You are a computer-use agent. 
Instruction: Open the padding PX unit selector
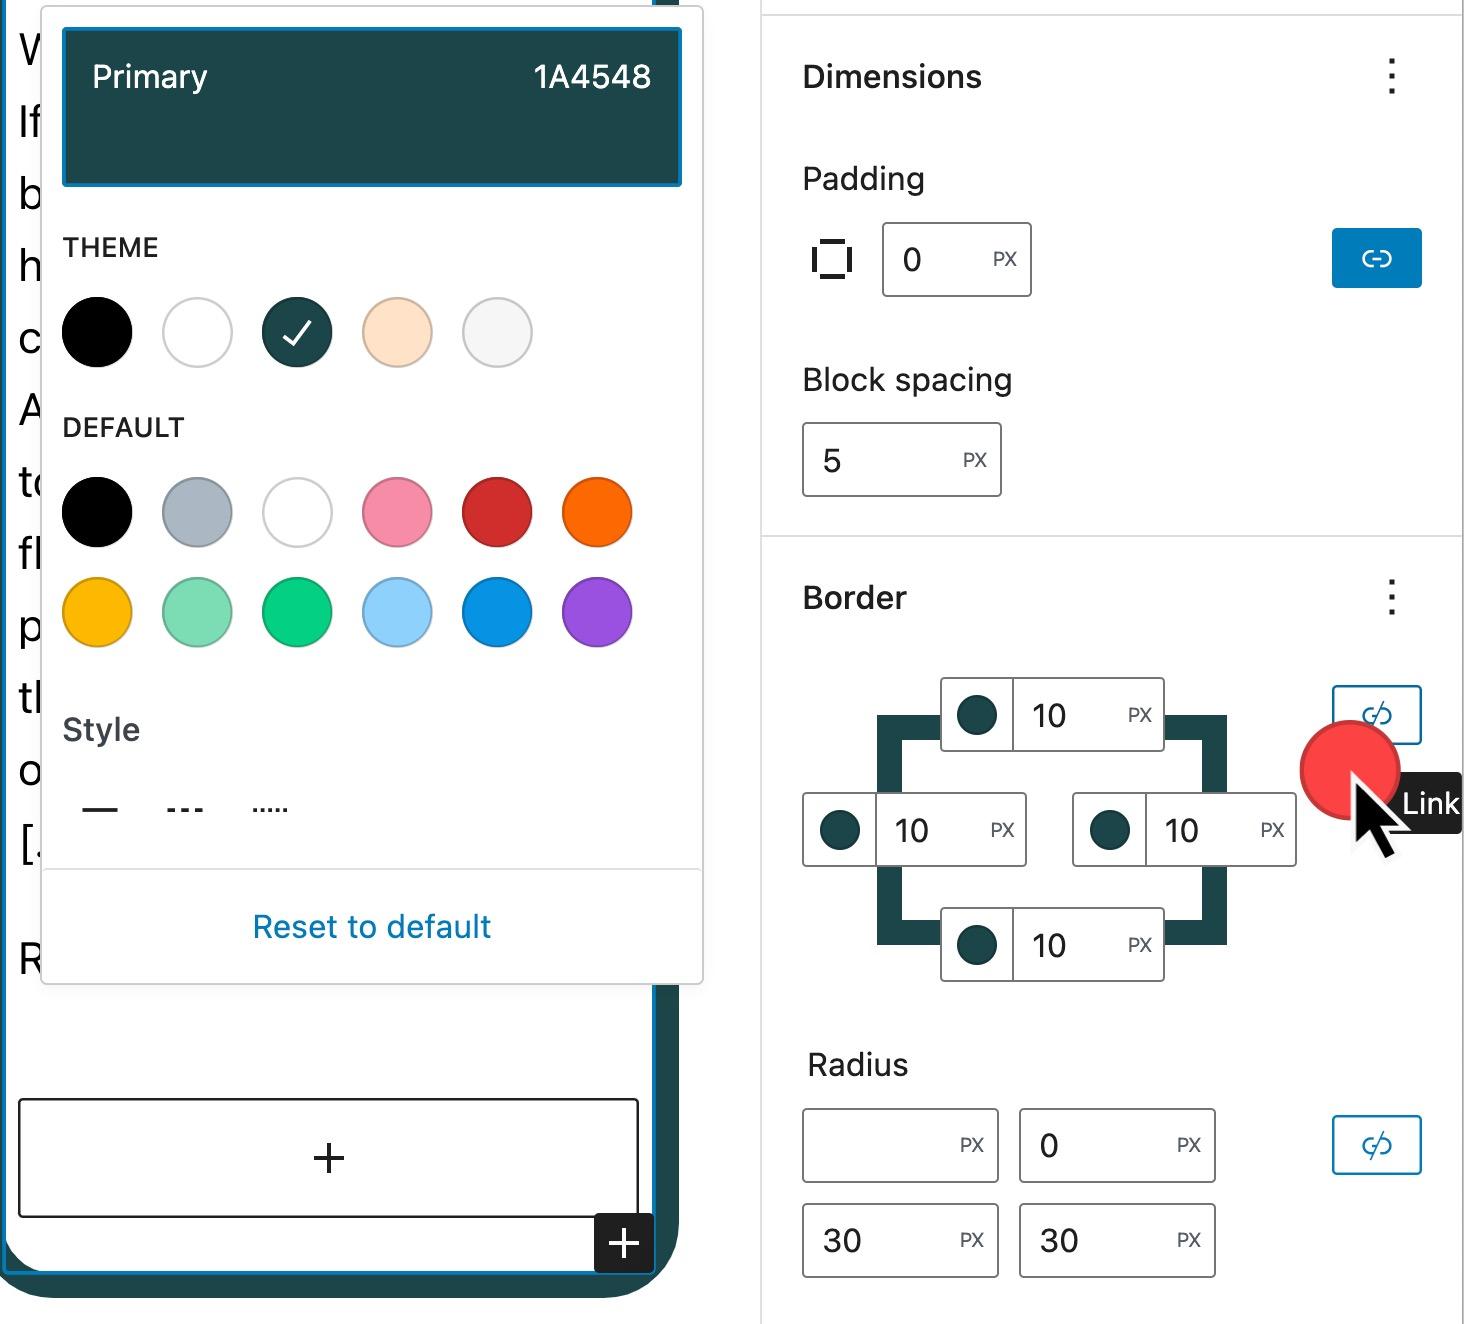click(1004, 260)
